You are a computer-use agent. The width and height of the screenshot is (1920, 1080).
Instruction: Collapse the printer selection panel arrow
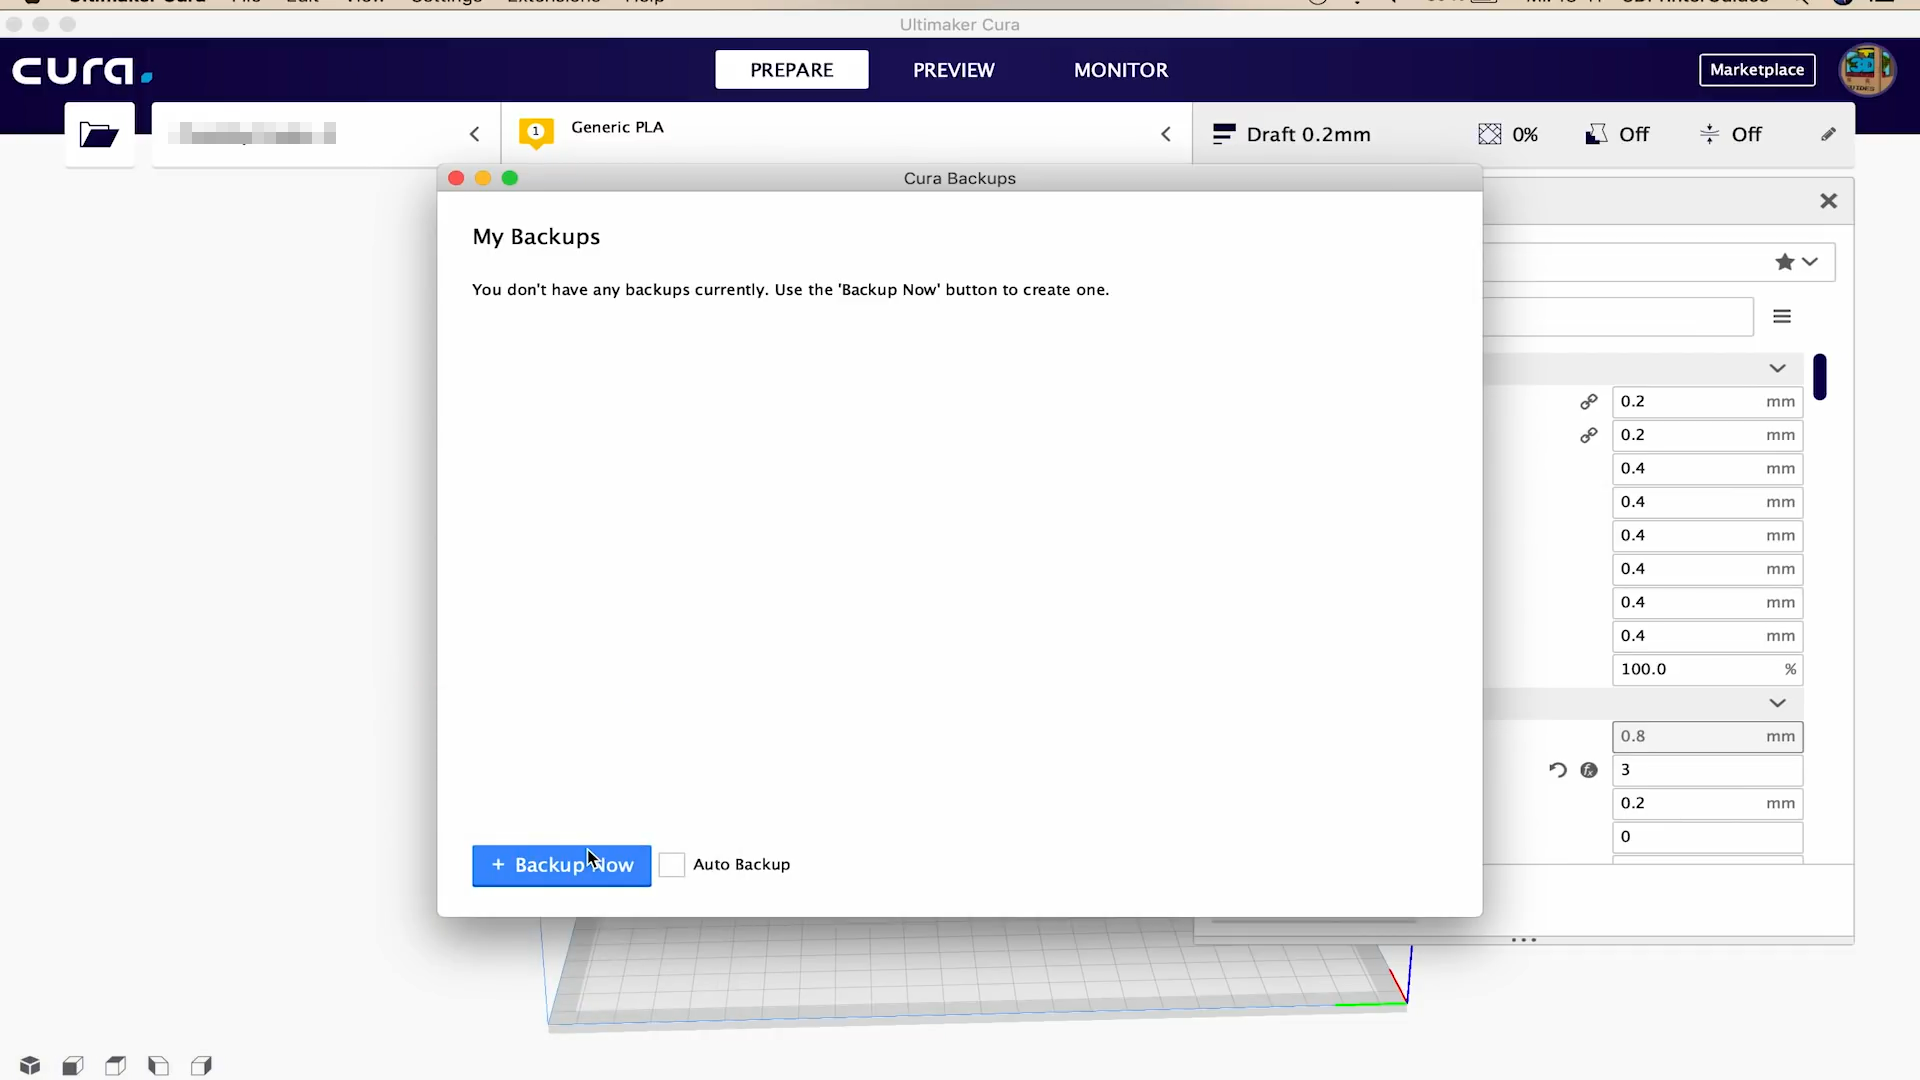pyautogui.click(x=475, y=134)
